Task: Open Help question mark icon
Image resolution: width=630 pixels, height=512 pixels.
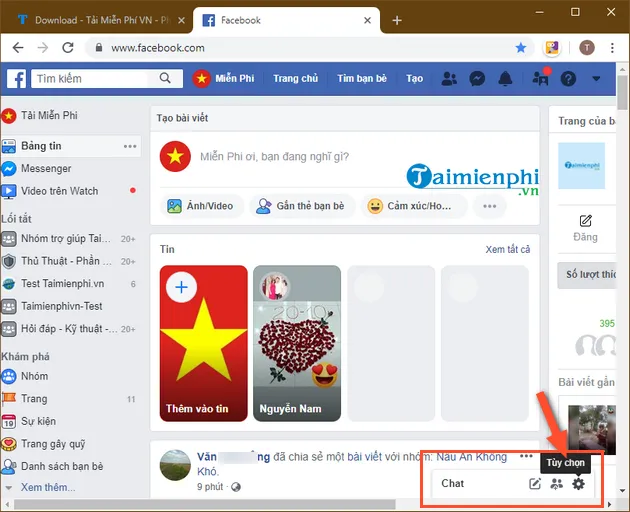Action: (568, 78)
